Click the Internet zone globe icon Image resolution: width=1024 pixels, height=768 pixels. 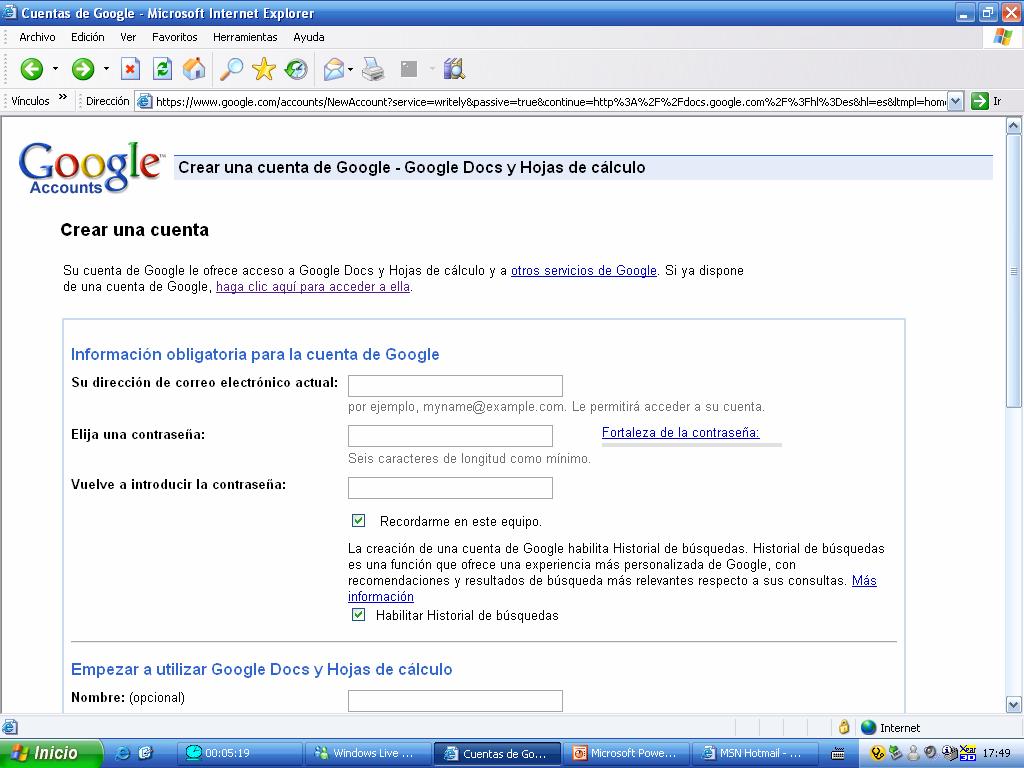pyautogui.click(x=868, y=728)
